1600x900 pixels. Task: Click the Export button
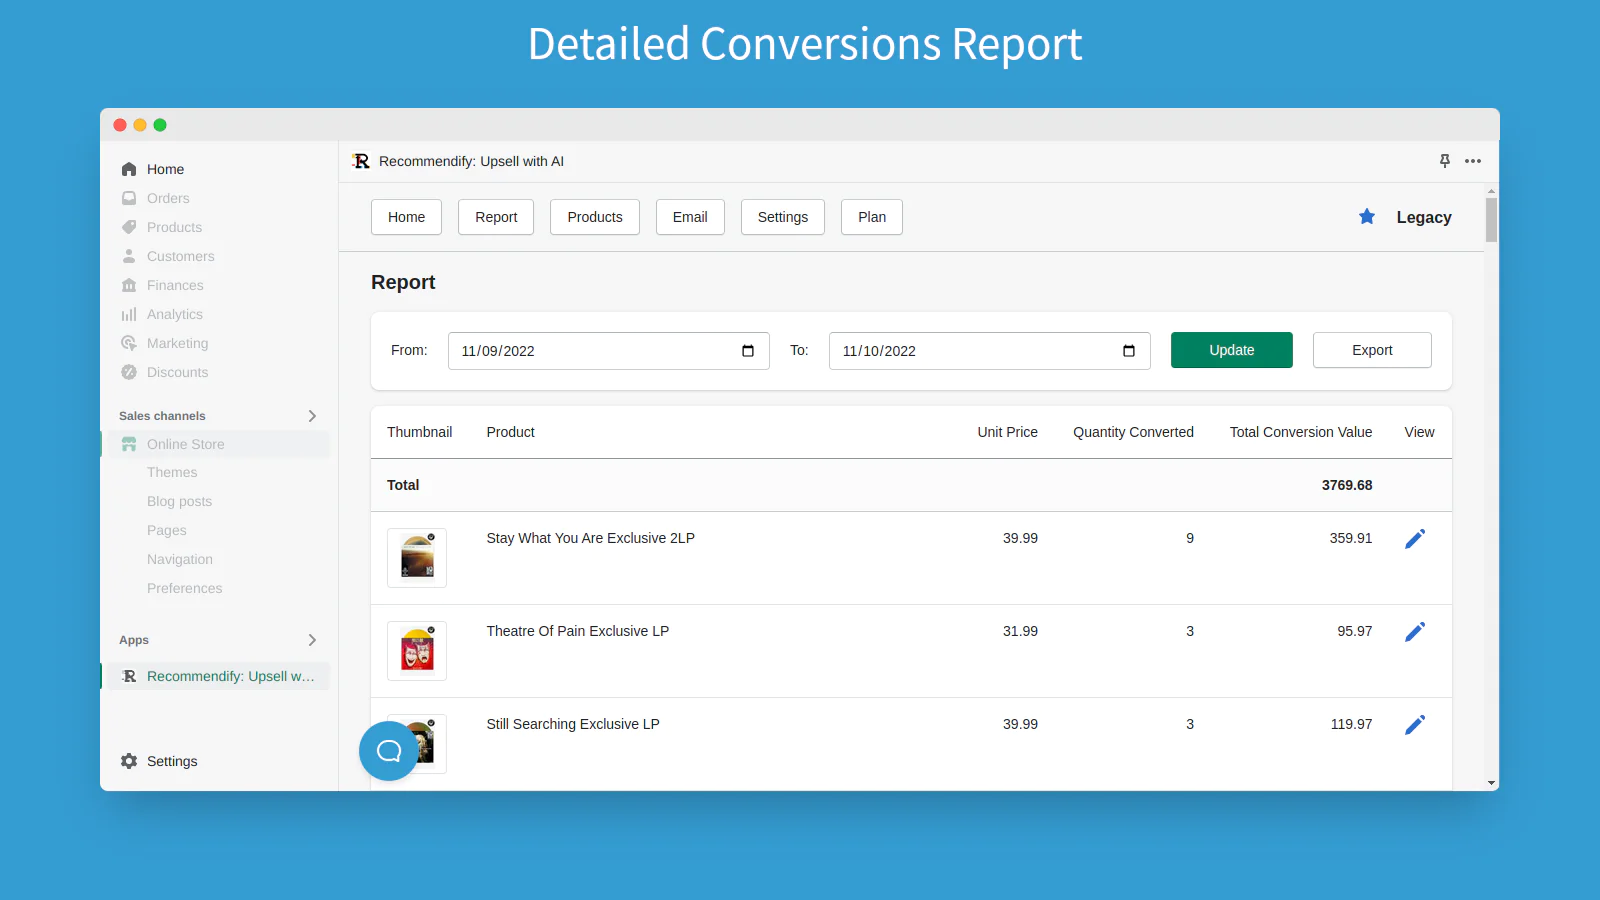1371,350
